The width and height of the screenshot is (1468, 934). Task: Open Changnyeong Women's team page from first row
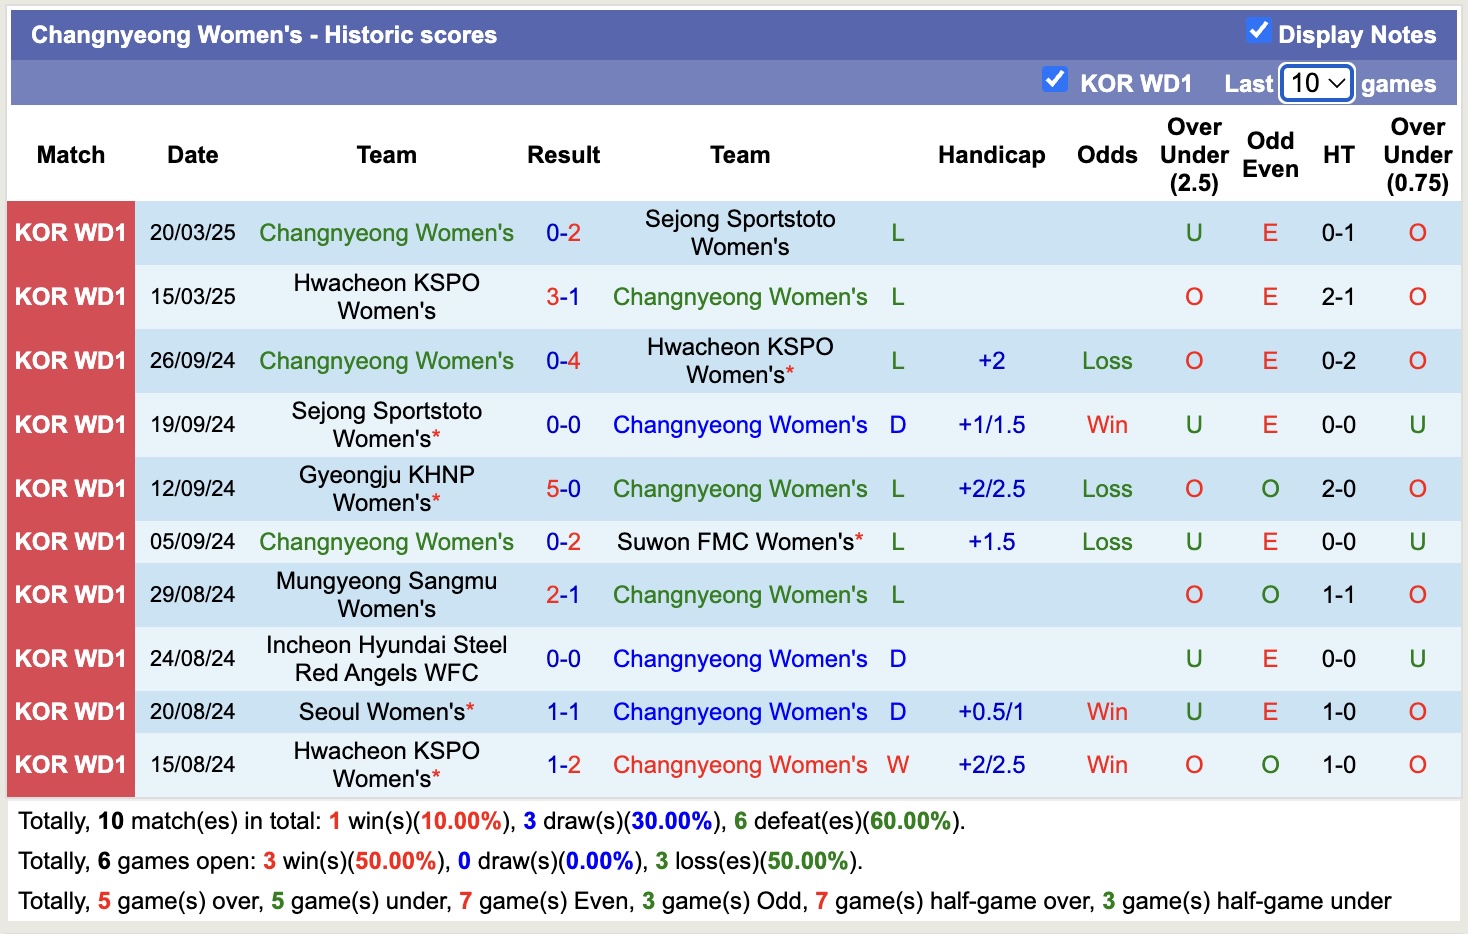click(386, 232)
